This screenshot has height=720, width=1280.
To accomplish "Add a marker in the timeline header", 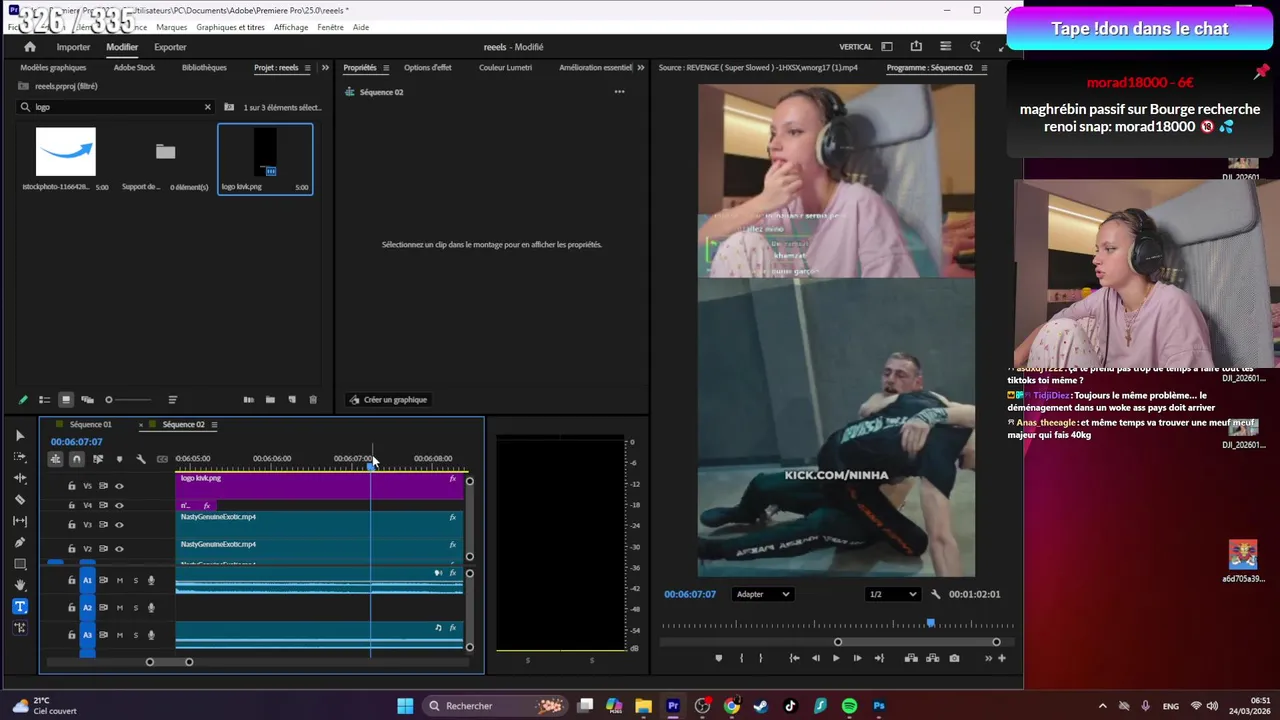I will point(119,459).
